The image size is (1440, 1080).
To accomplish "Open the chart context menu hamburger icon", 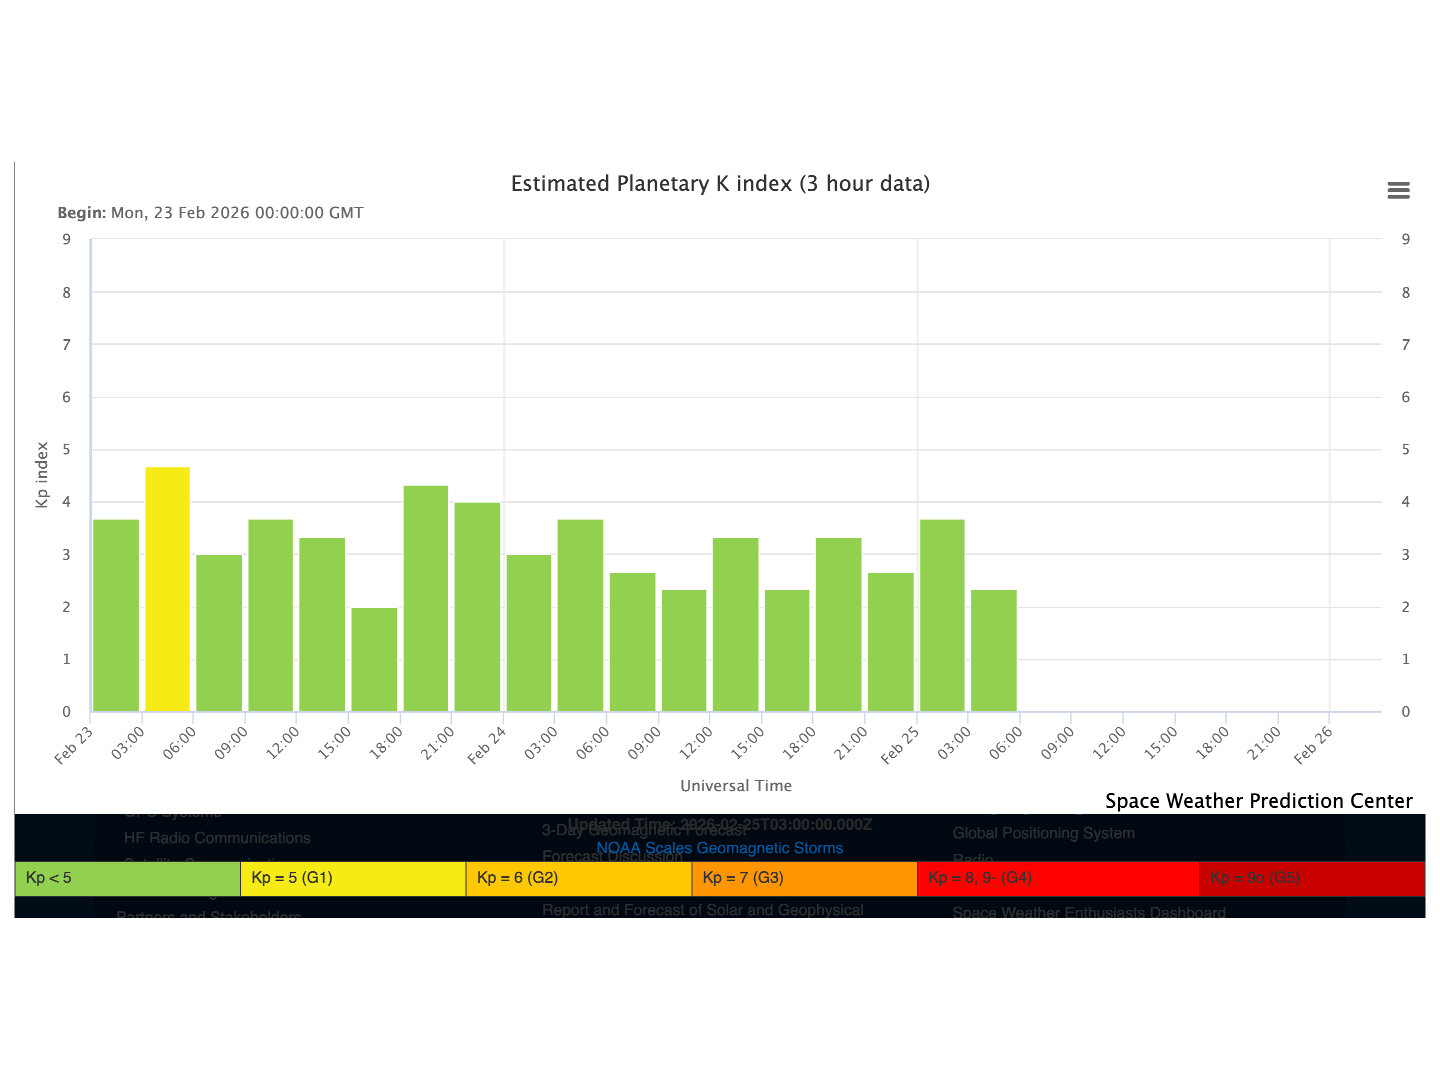I will (1398, 190).
